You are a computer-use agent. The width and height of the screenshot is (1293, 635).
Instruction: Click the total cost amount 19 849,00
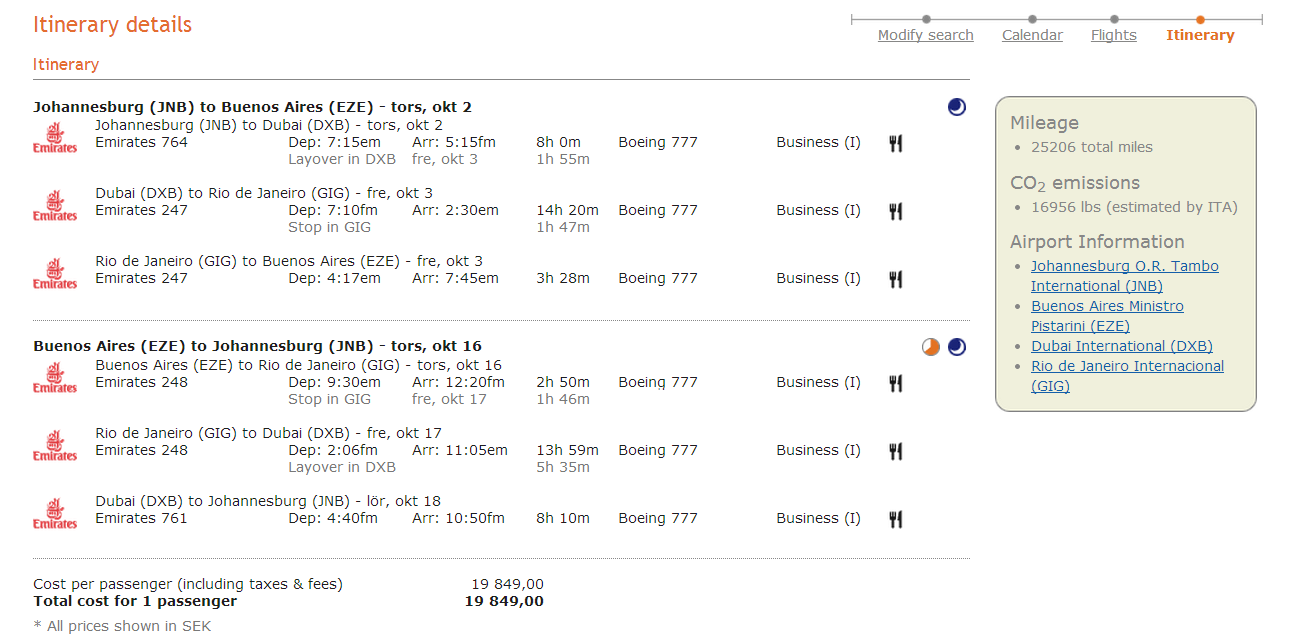coord(504,601)
